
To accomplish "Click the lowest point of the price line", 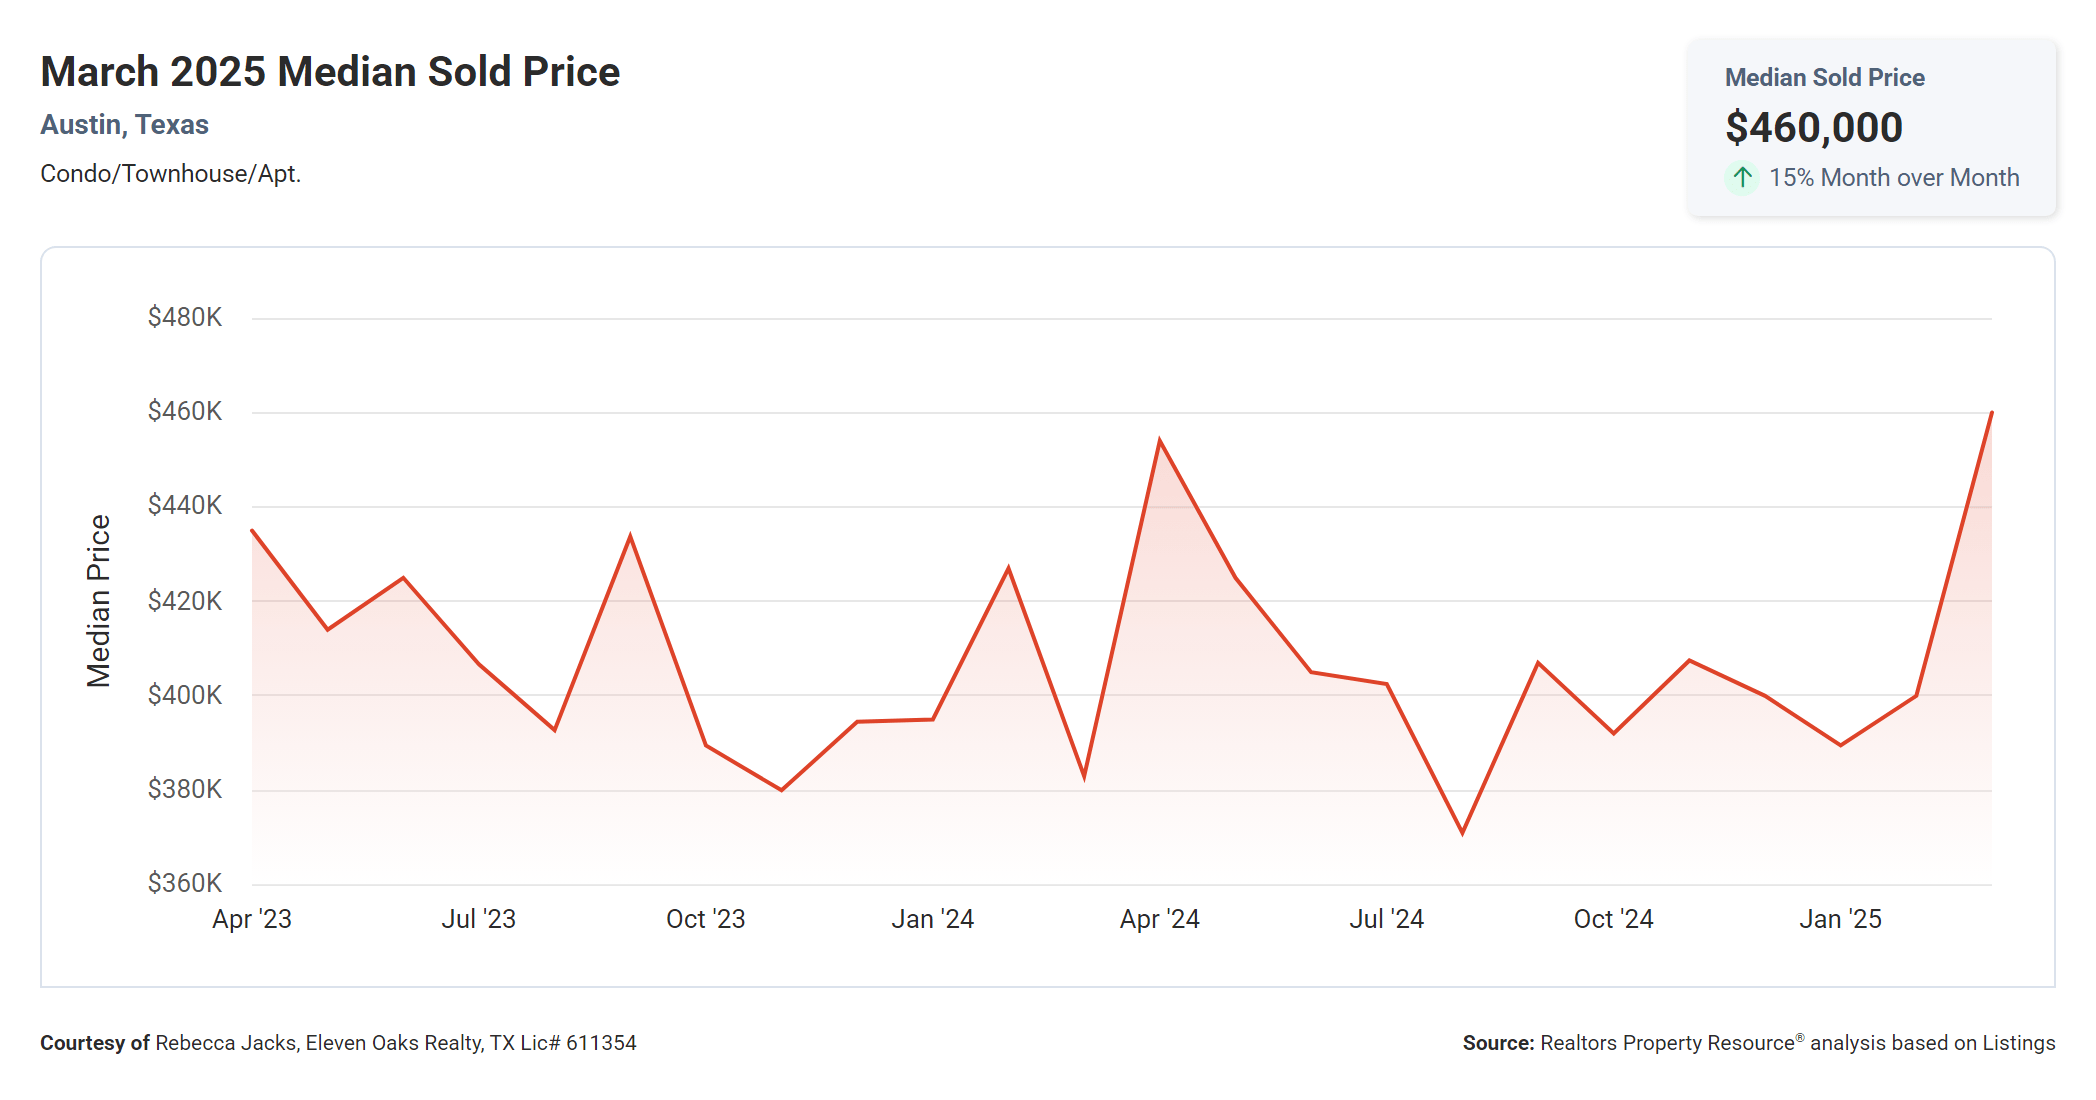I will click(x=1462, y=832).
